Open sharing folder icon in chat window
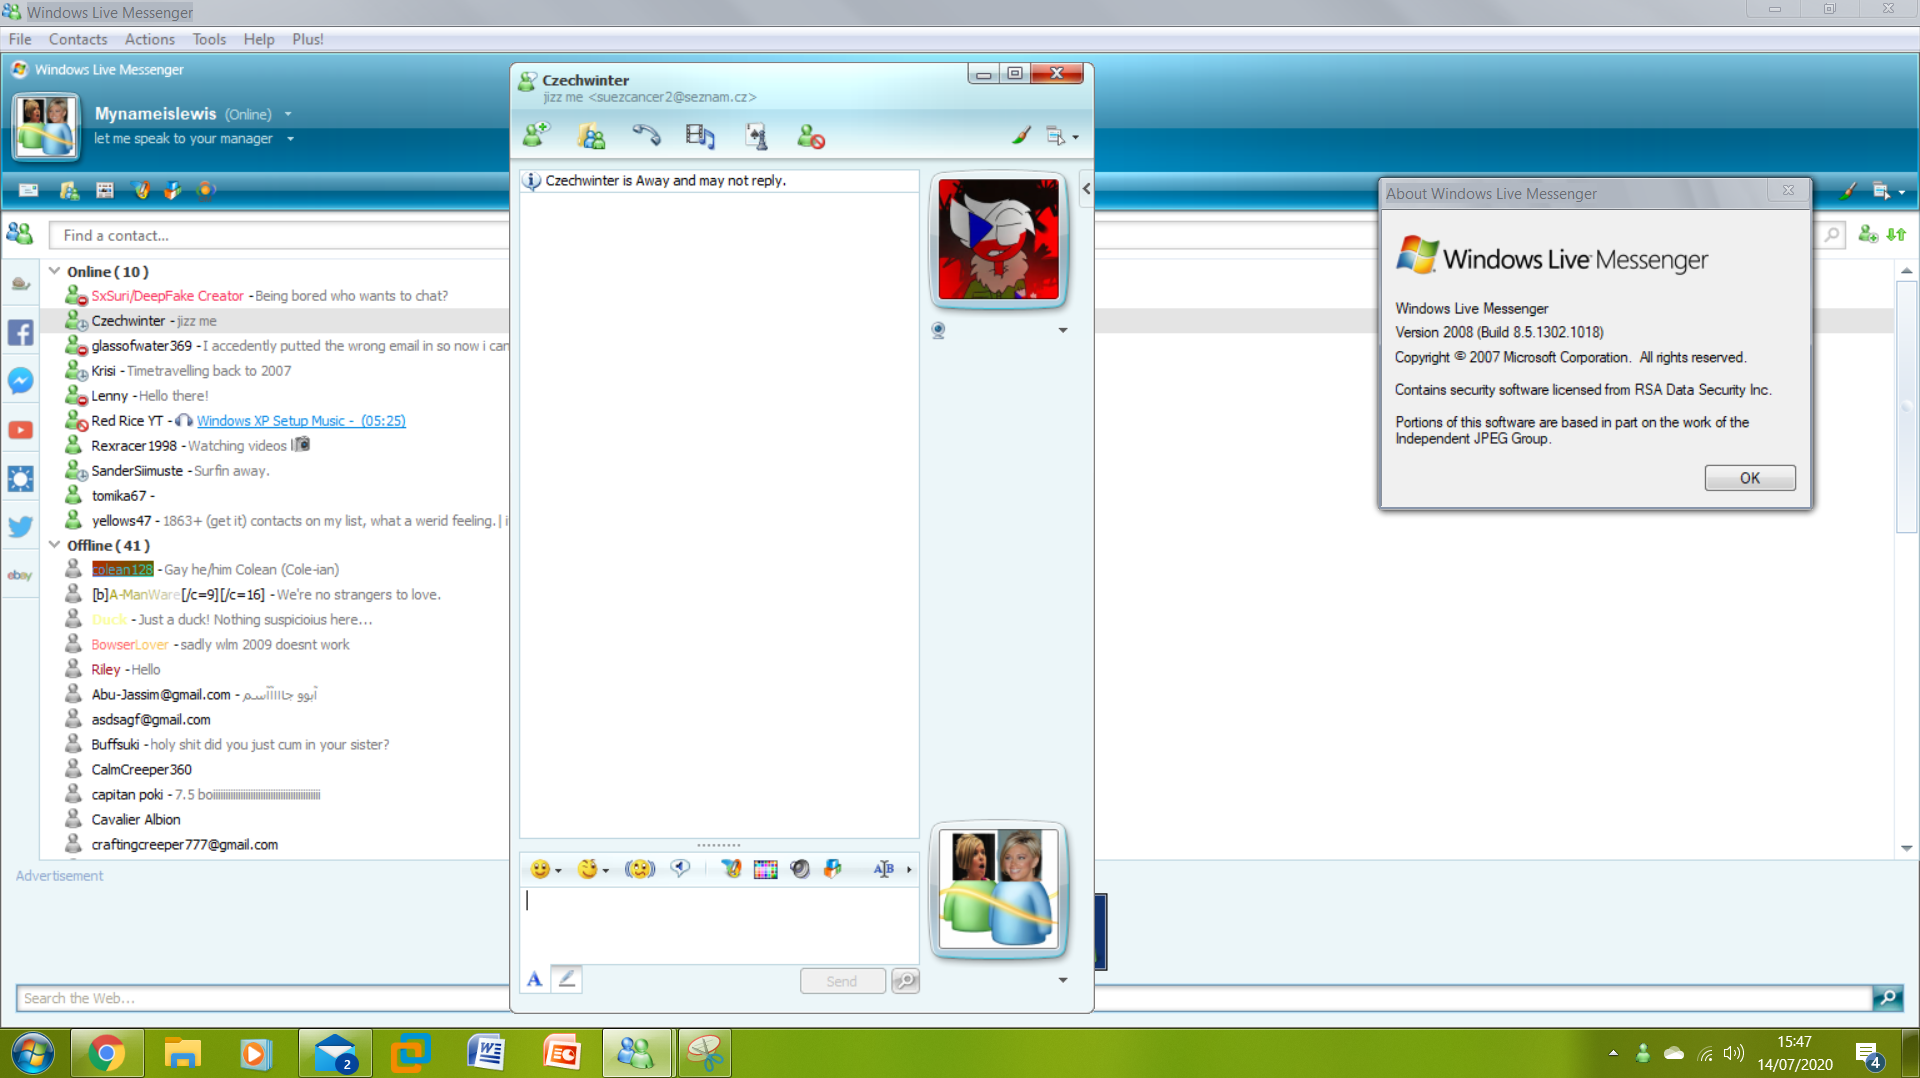Image resolution: width=1920 pixels, height=1078 pixels. (x=591, y=135)
